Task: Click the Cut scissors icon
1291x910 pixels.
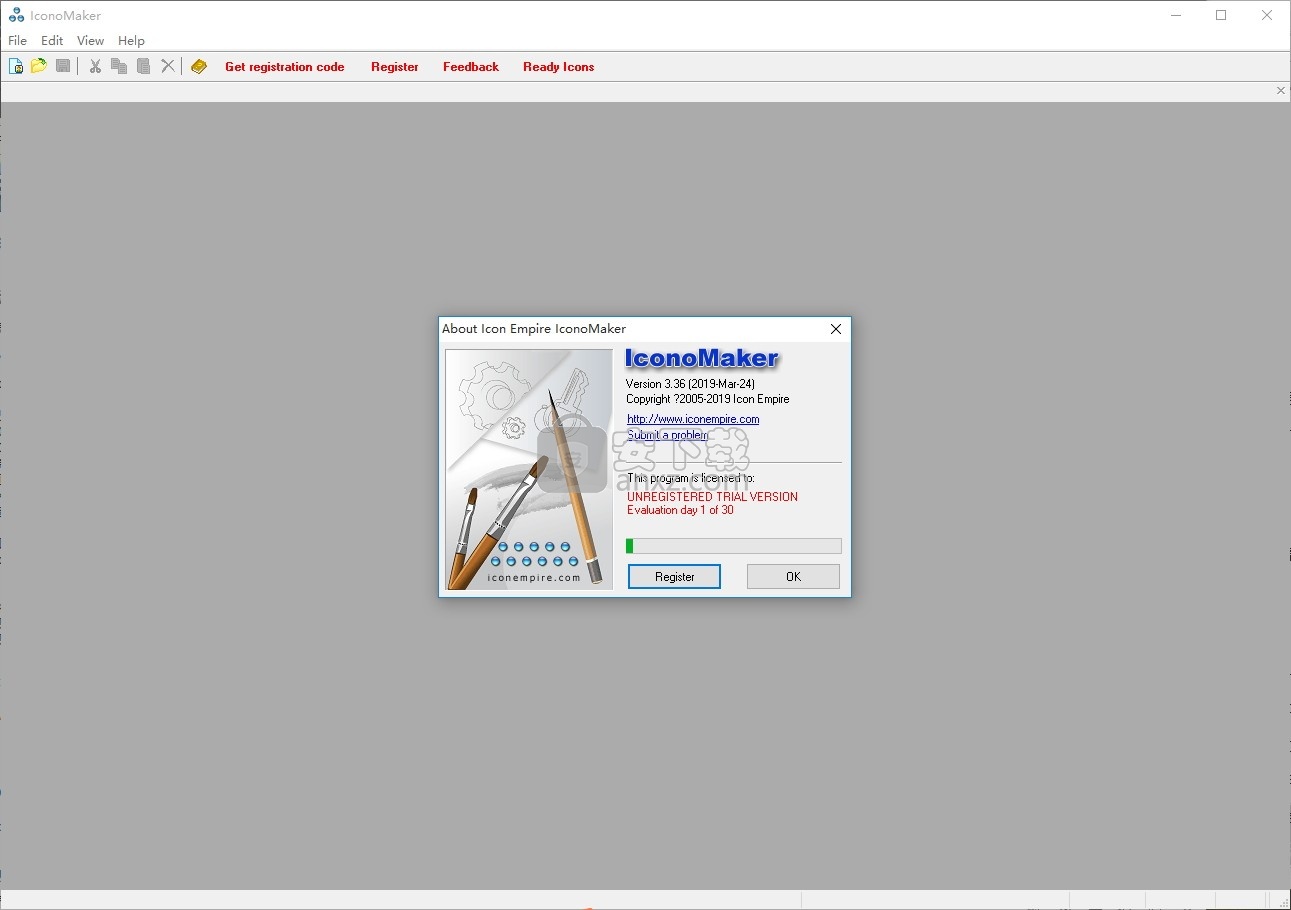Action: [95, 66]
